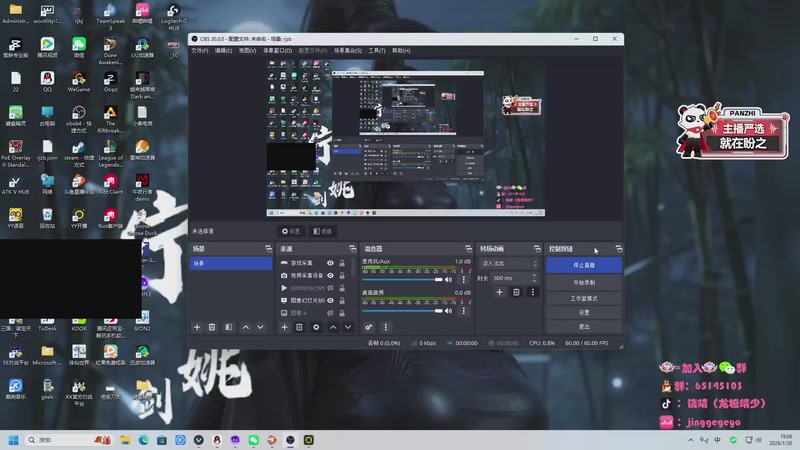800x450 pixels.
Task: Open source properties gear icon
Action: 316,327
